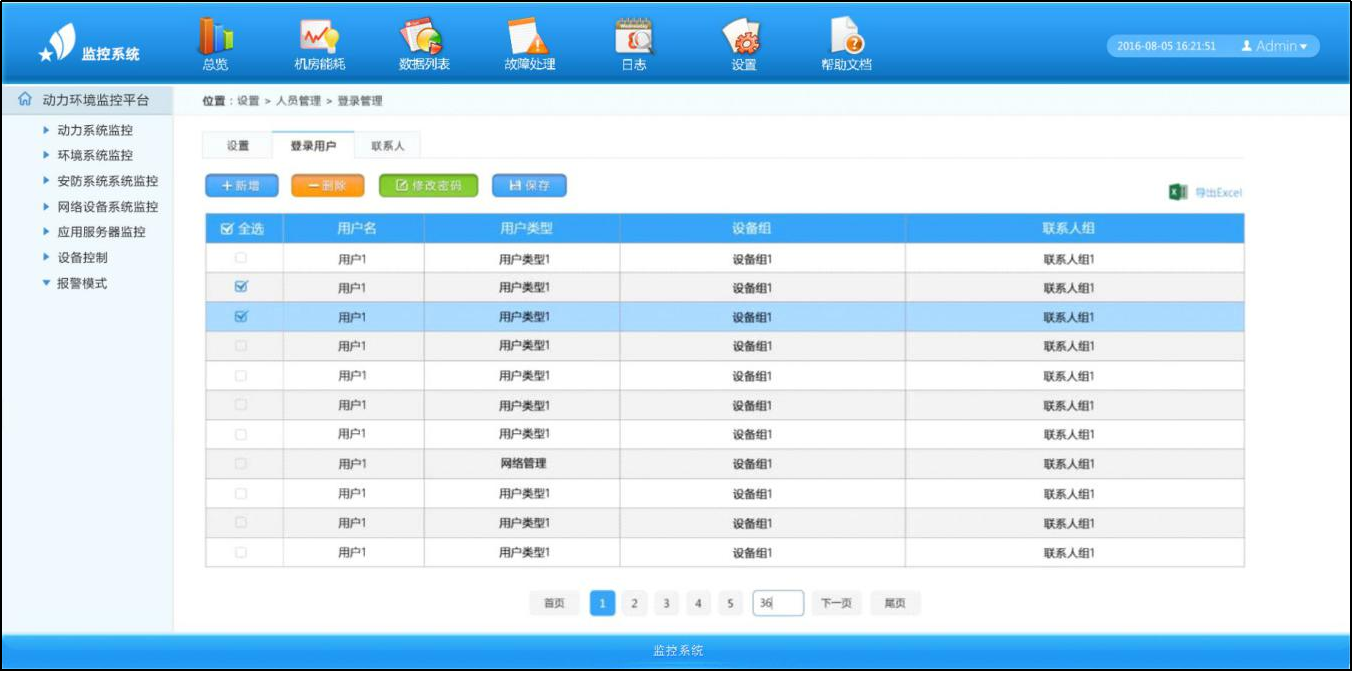Open the 设置 settings gear icon
Screen dimensions: 1354x673
coord(742,38)
